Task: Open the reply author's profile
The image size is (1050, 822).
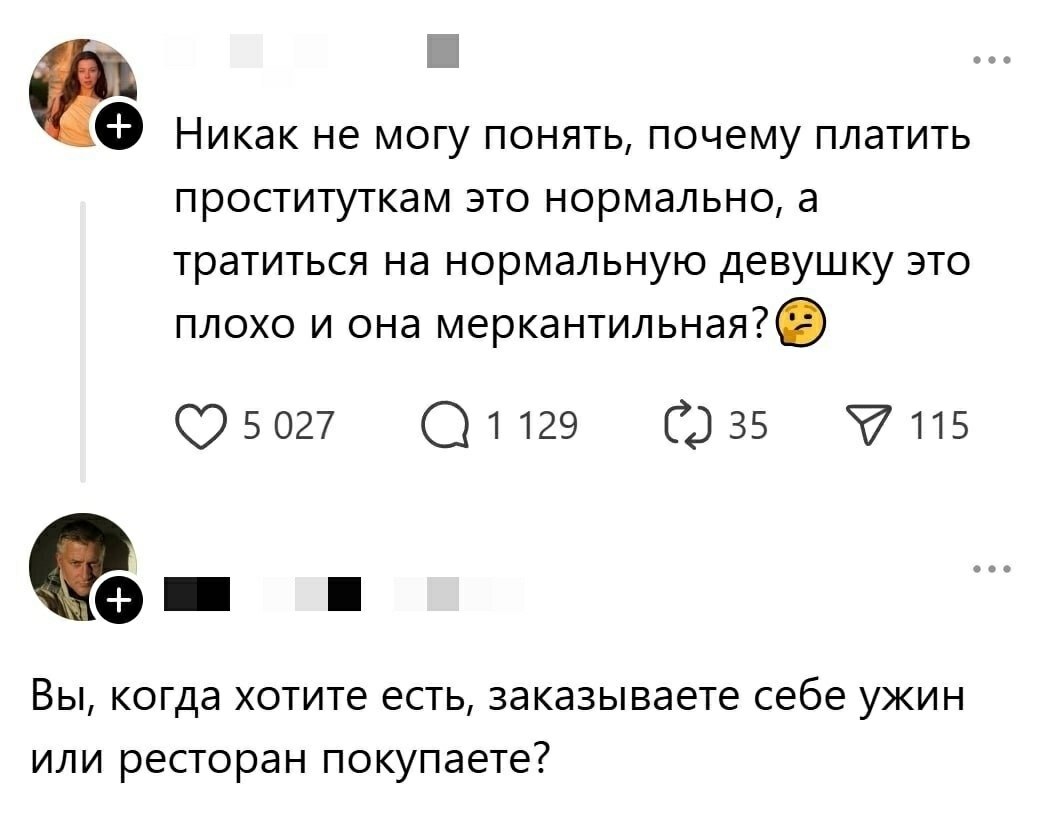Action: pyautogui.click(x=84, y=565)
